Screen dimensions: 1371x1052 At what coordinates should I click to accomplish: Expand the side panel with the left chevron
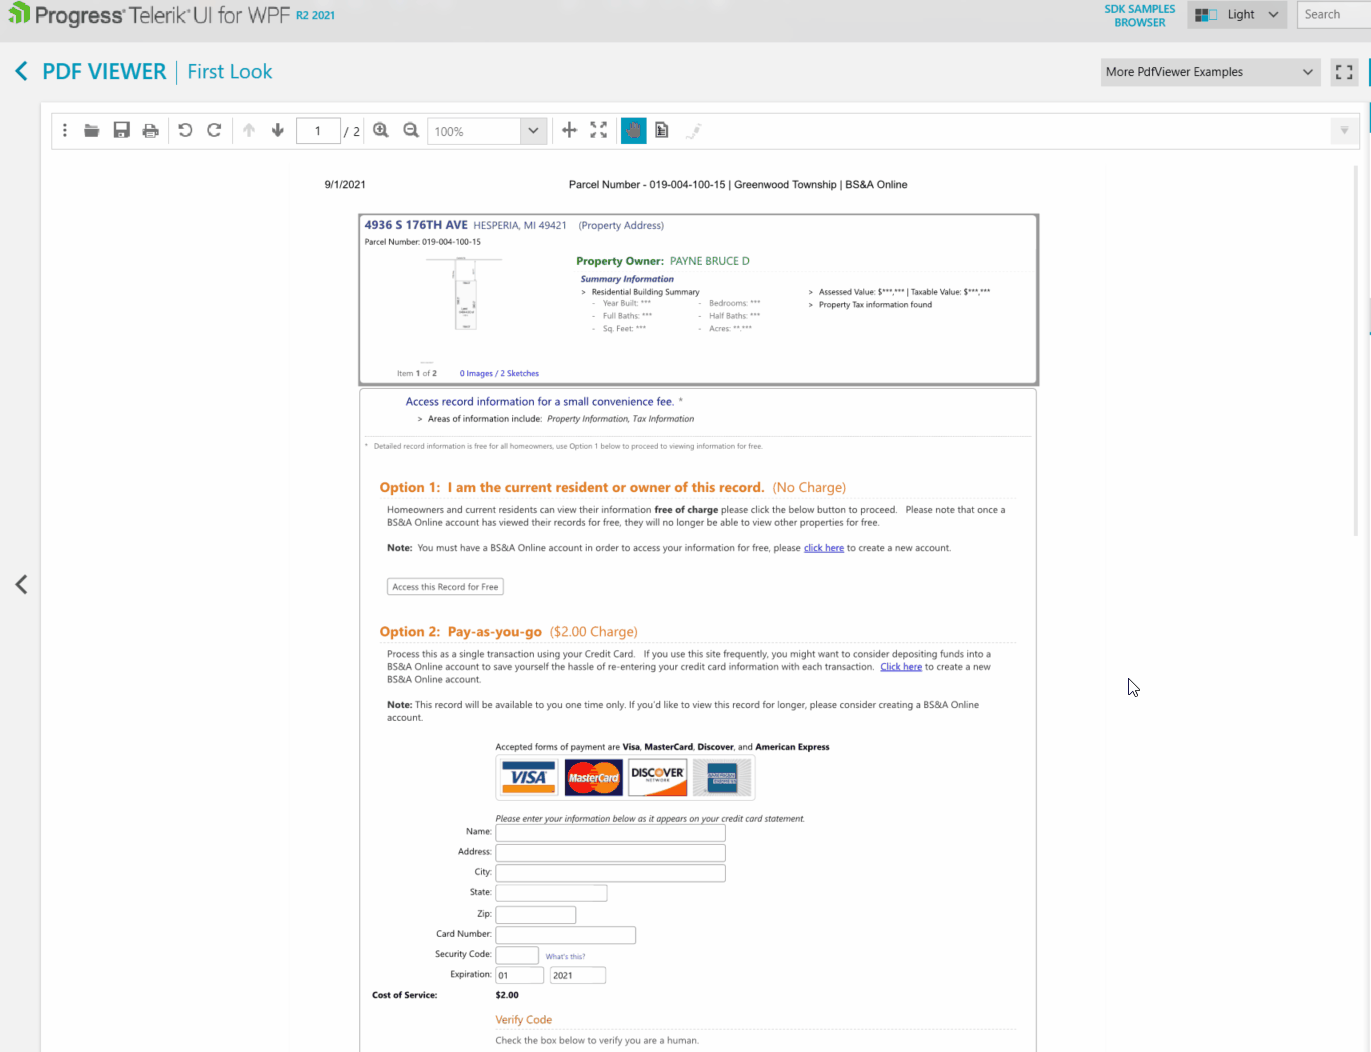point(21,585)
